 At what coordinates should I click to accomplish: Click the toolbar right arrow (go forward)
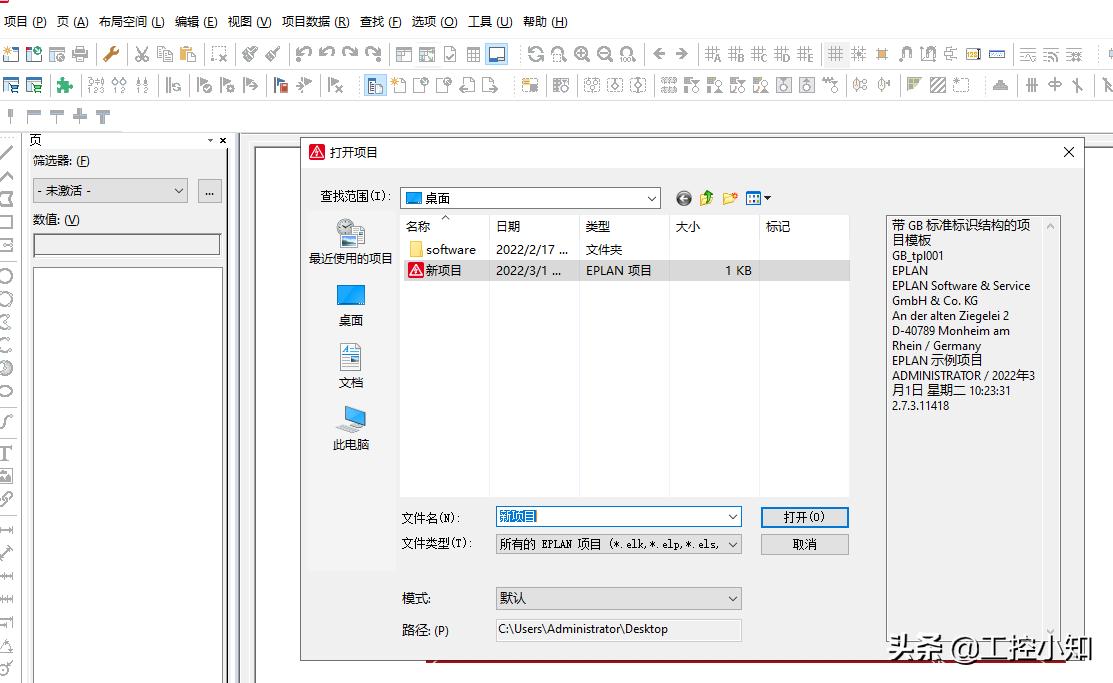[x=682, y=54]
